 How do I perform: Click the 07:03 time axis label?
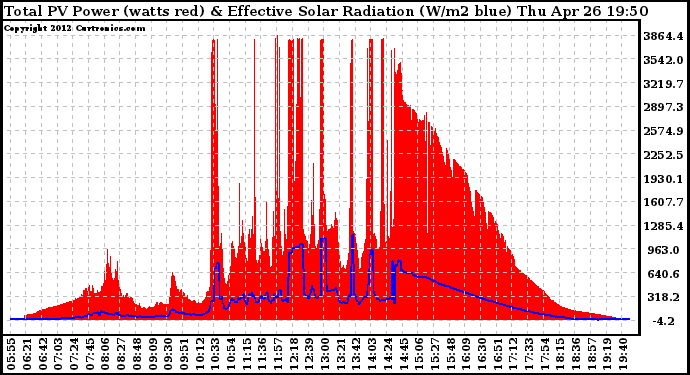click(x=59, y=354)
